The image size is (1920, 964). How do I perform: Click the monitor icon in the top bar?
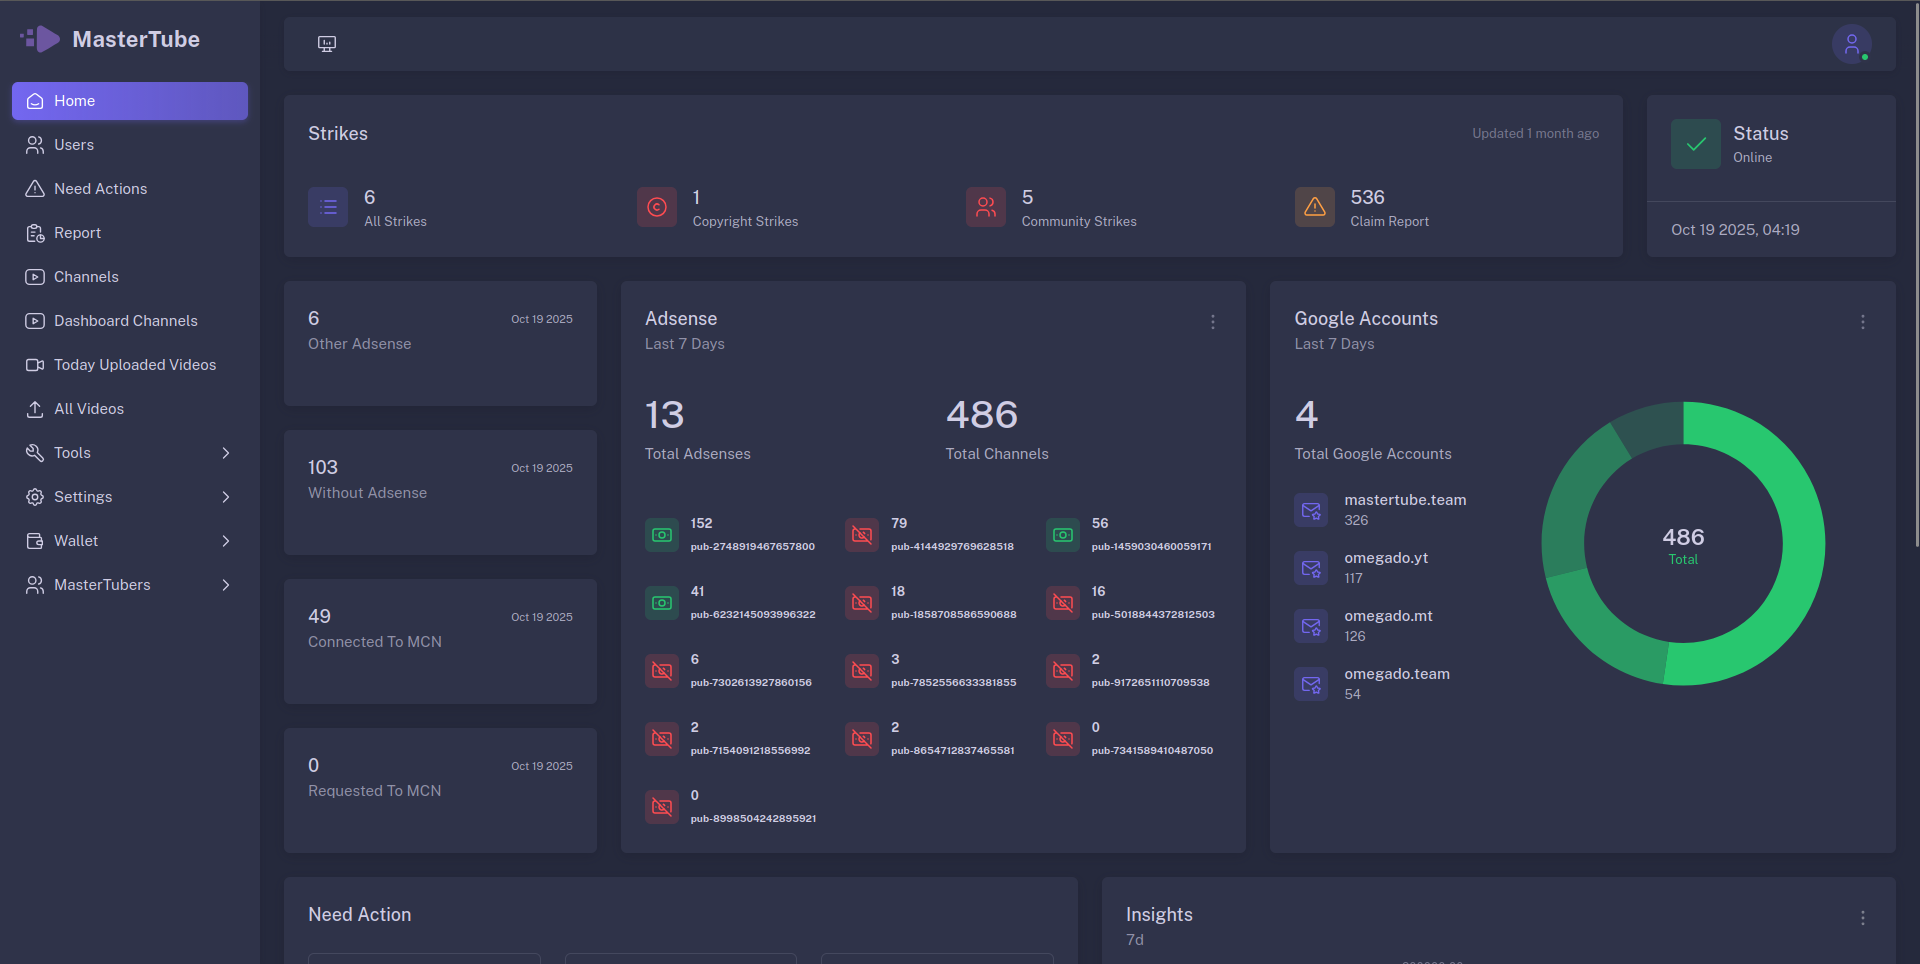click(x=326, y=43)
